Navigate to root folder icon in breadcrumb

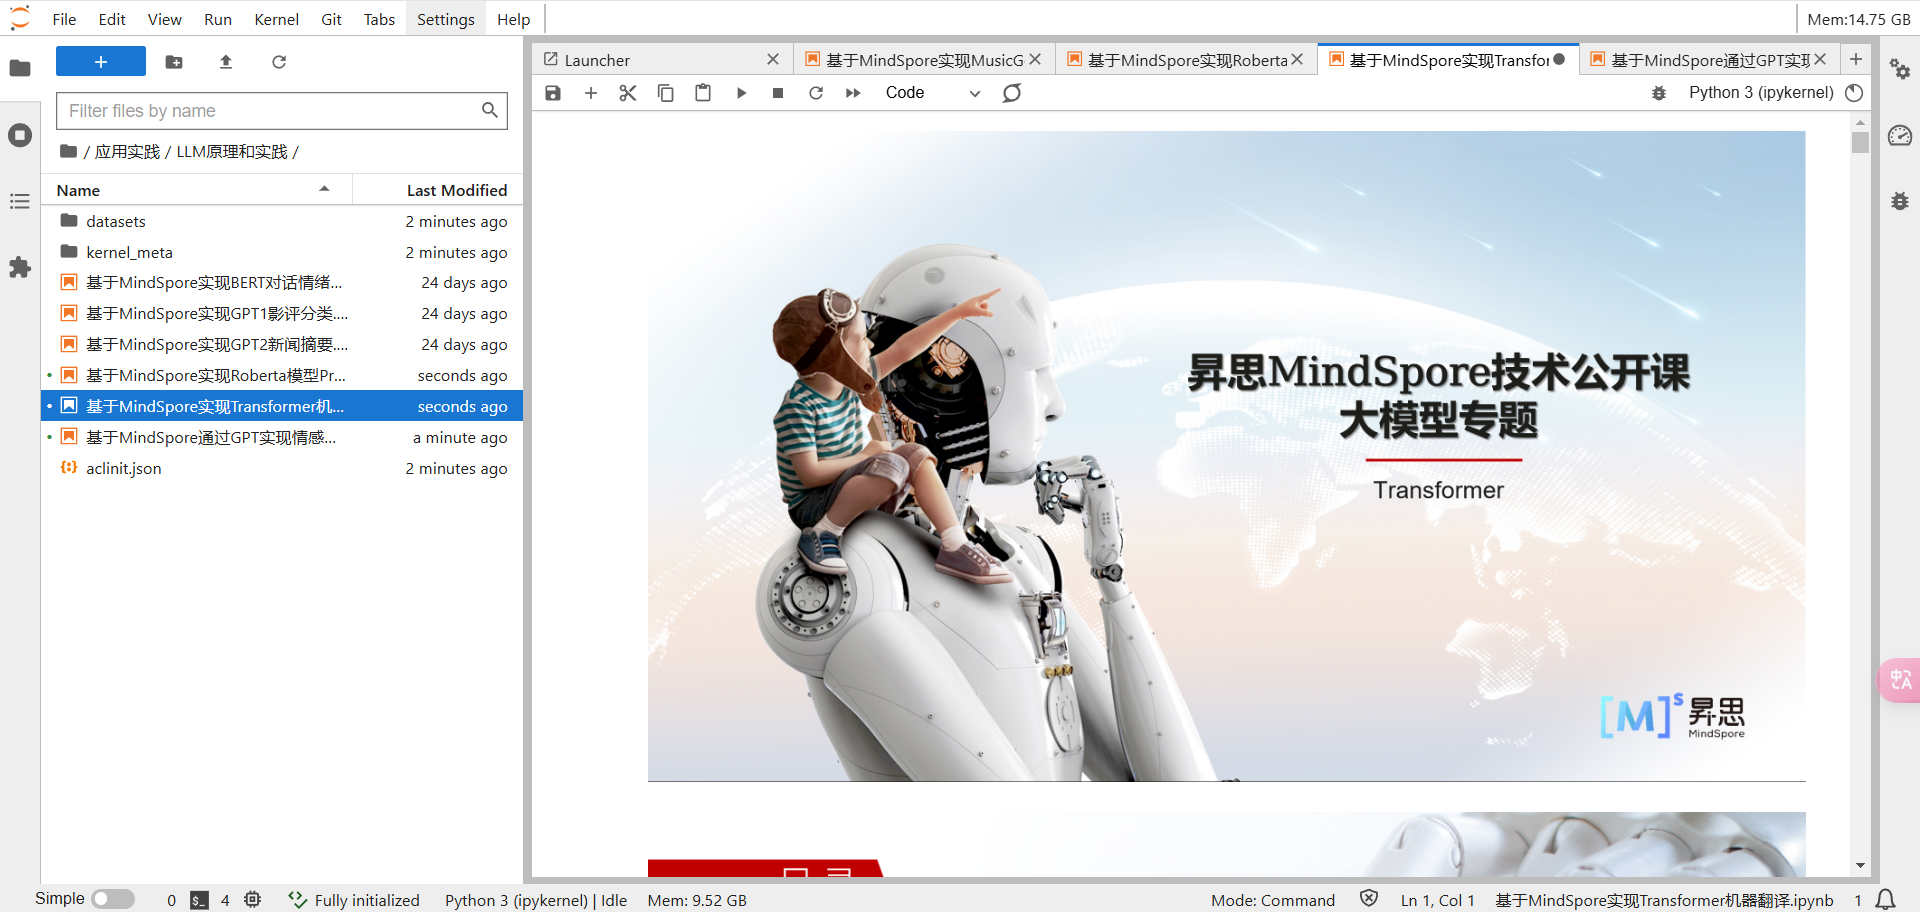(68, 151)
